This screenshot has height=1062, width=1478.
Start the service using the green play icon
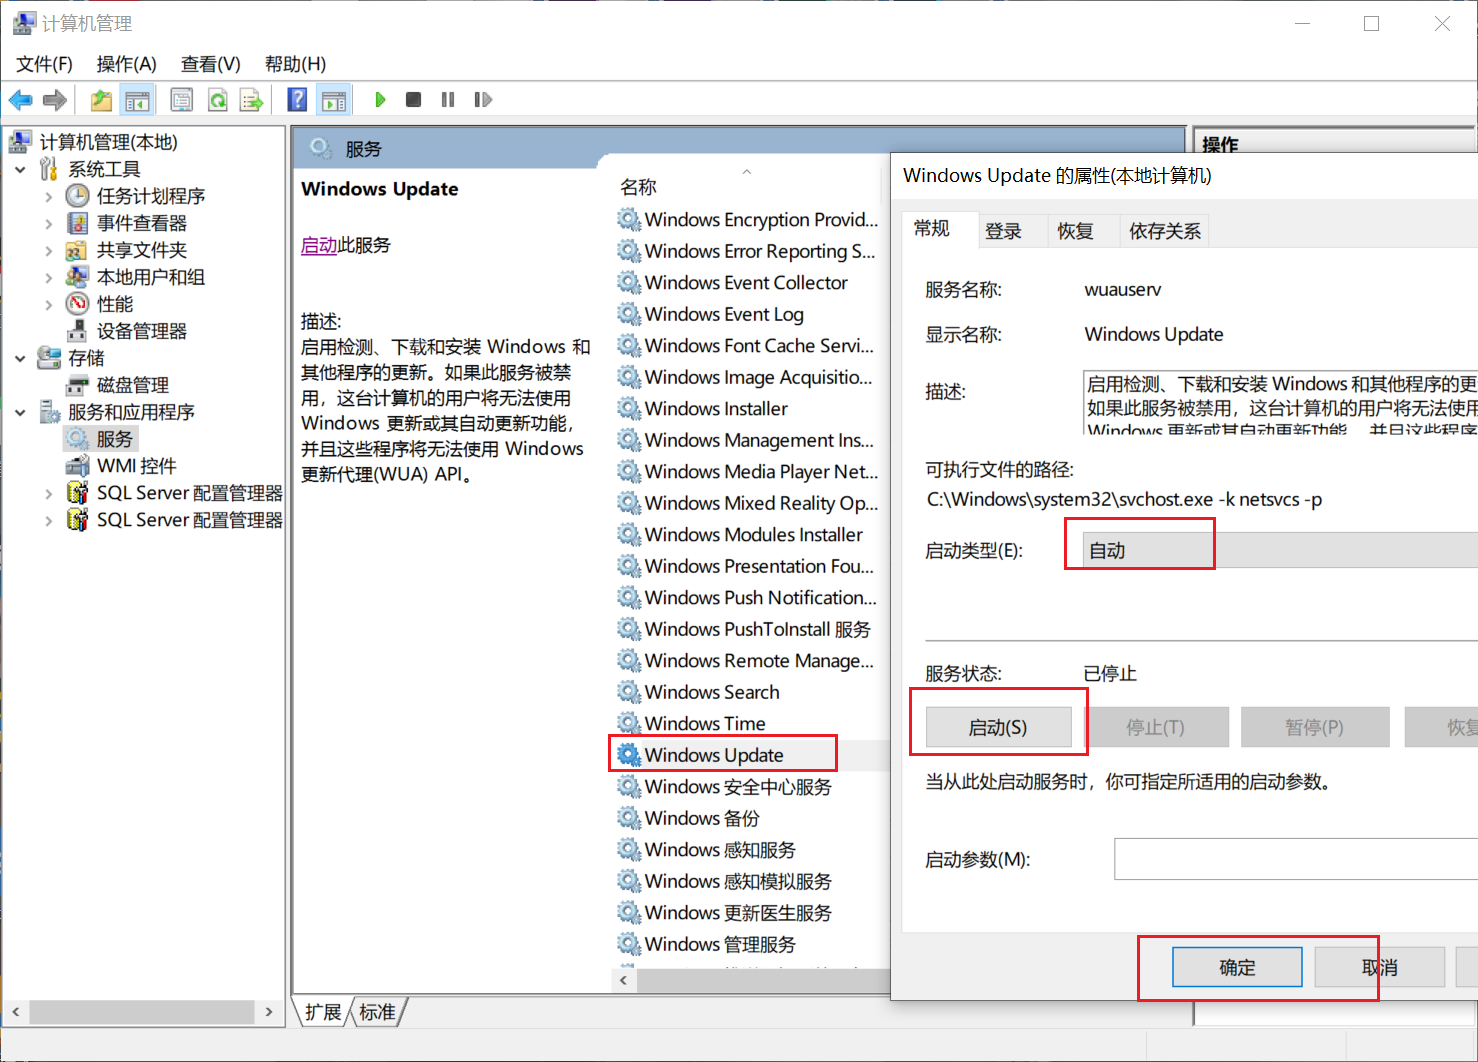[x=380, y=99]
